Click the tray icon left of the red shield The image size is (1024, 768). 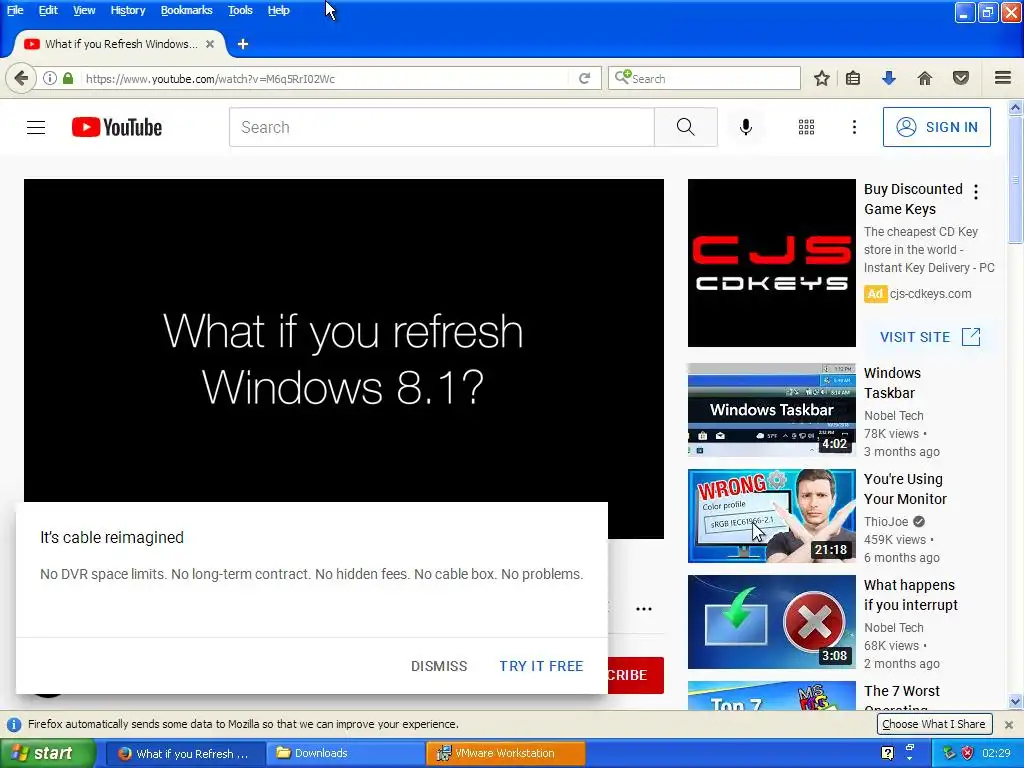click(949, 753)
